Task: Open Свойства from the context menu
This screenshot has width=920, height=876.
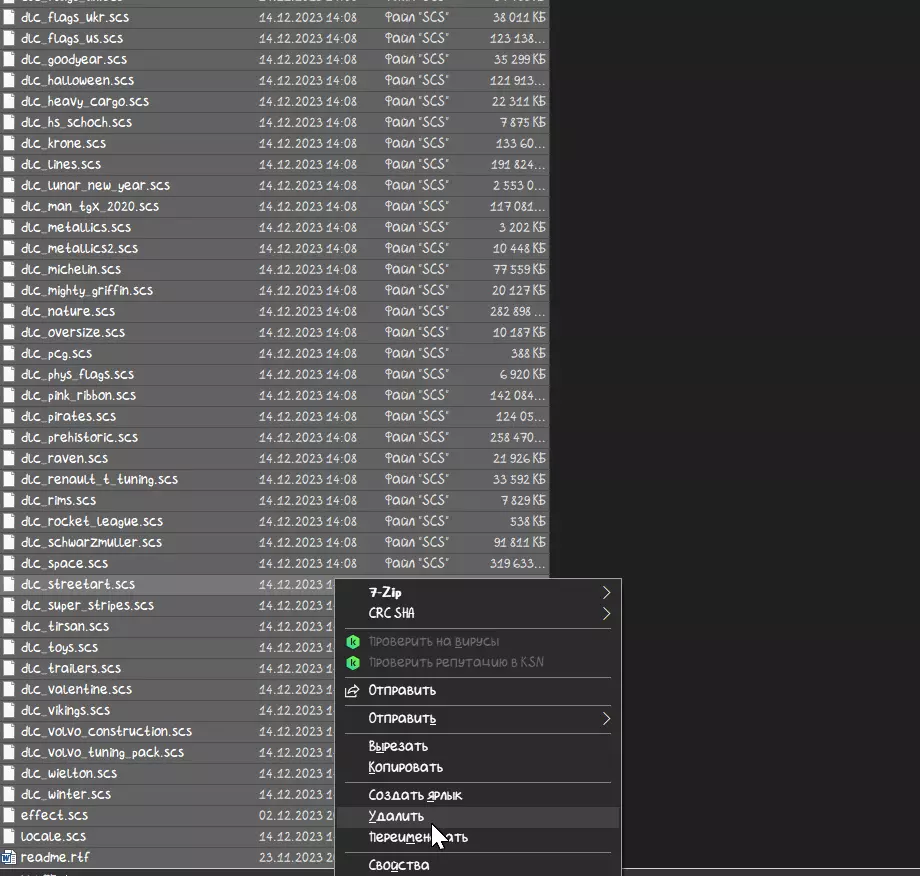Action: click(x=478, y=865)
